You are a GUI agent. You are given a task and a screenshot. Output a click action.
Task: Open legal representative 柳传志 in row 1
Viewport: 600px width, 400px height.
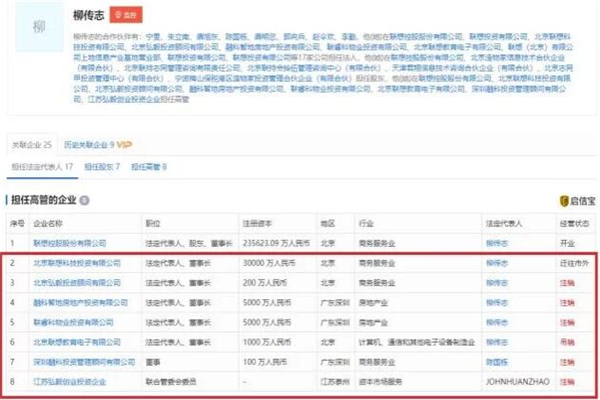(x=497, y=243)
